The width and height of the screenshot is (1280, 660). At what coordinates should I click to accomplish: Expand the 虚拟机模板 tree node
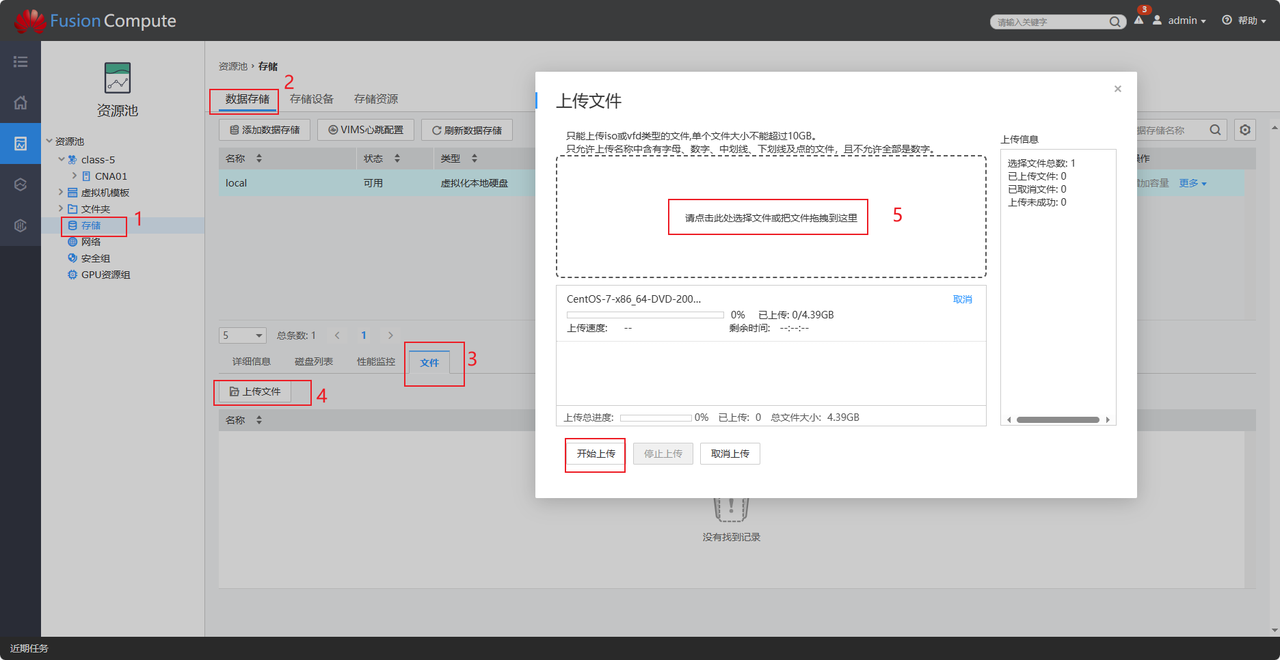[60, 193]
